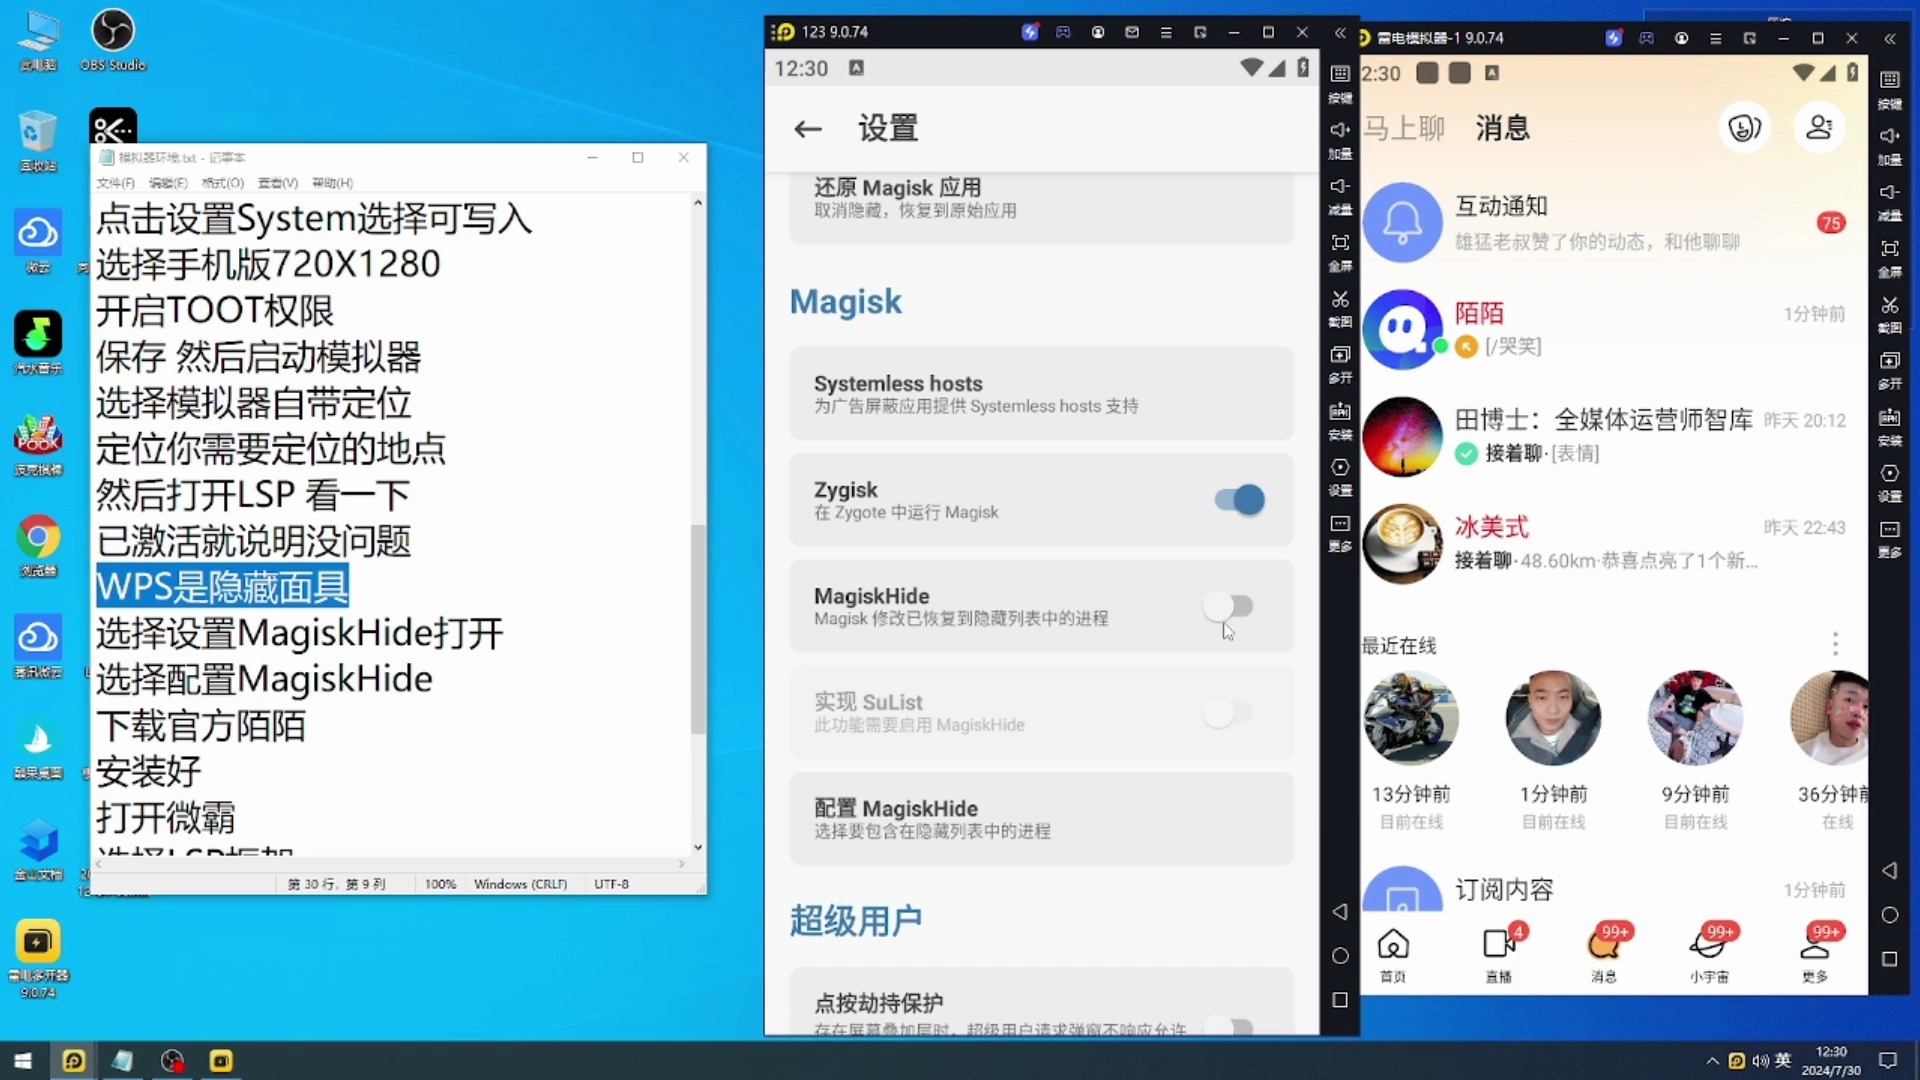Toggle the Zygisk switch
The width and height of the screenshot is (1920, 1080).
[1239, 499]
